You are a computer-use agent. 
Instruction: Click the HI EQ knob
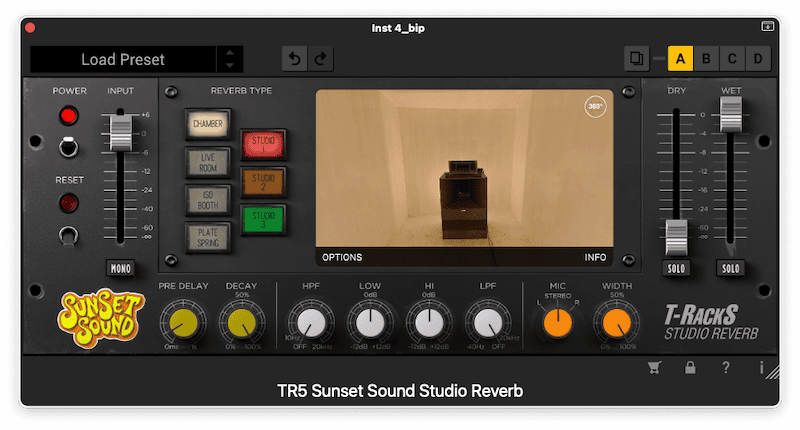[x=429, y=323]
